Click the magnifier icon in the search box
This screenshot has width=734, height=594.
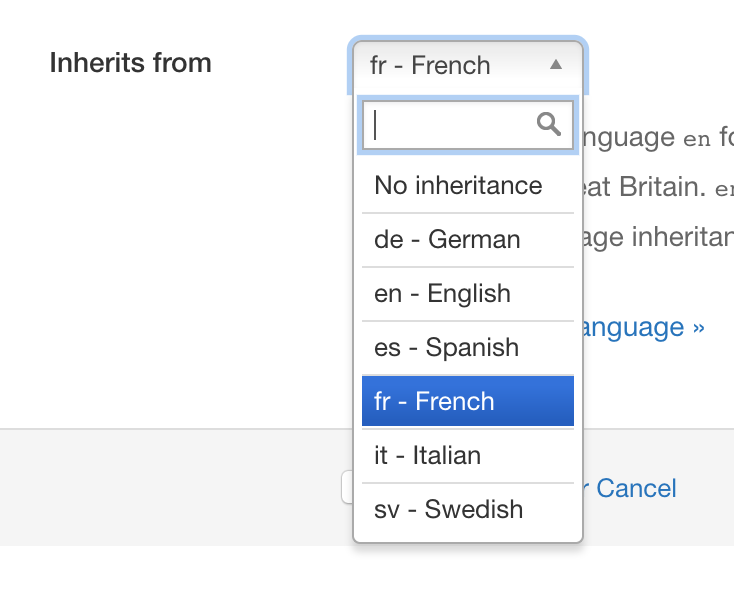(x=549, y=125)
